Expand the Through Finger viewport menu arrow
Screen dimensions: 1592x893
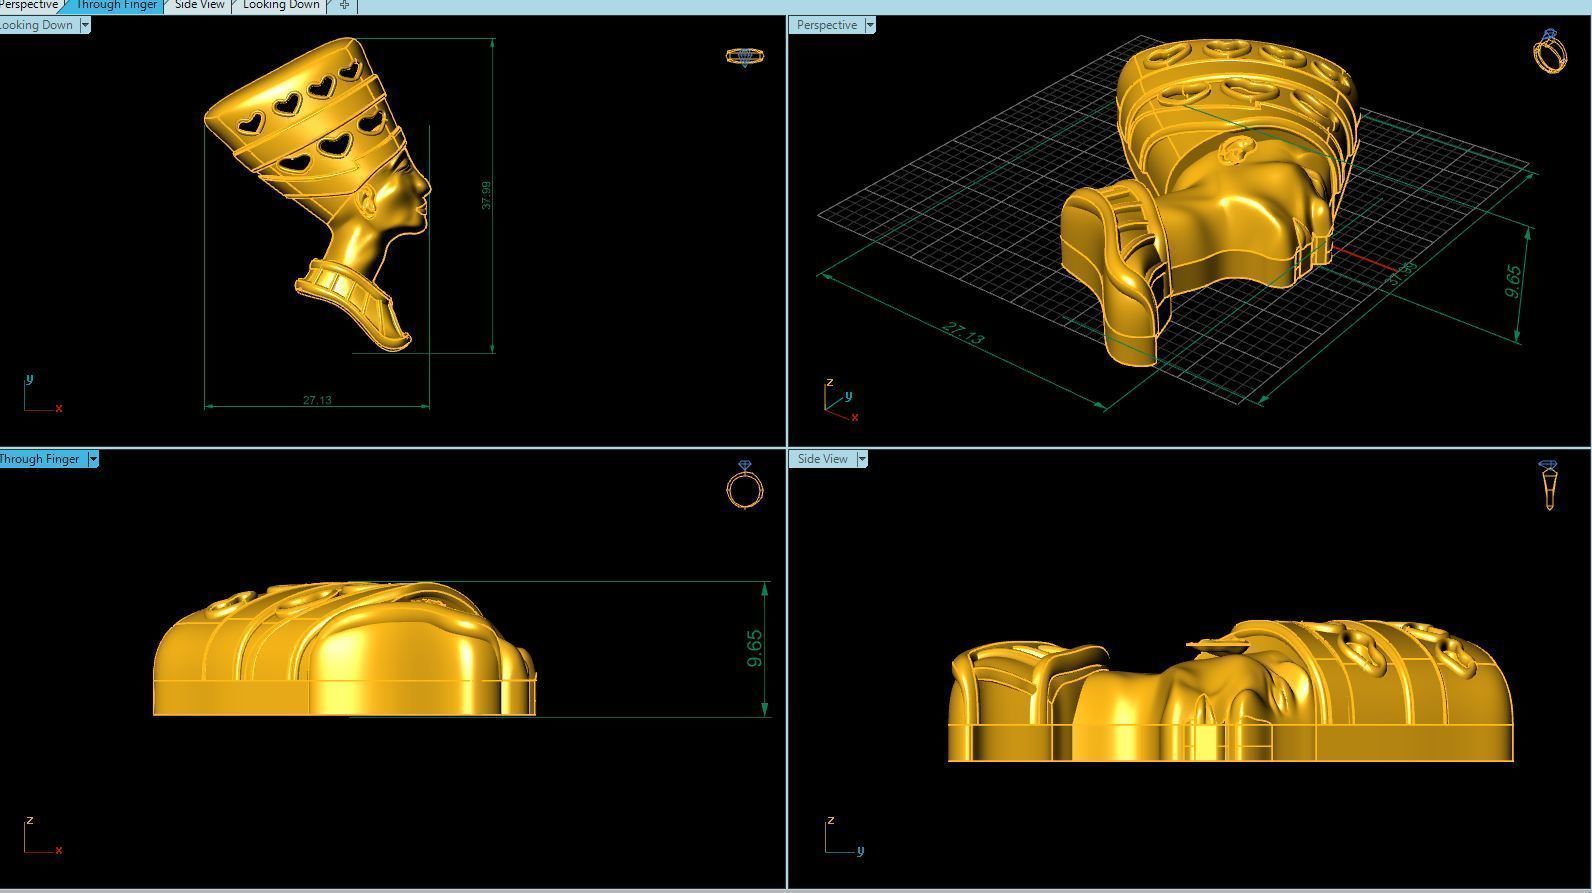click(x=93, y=459)
